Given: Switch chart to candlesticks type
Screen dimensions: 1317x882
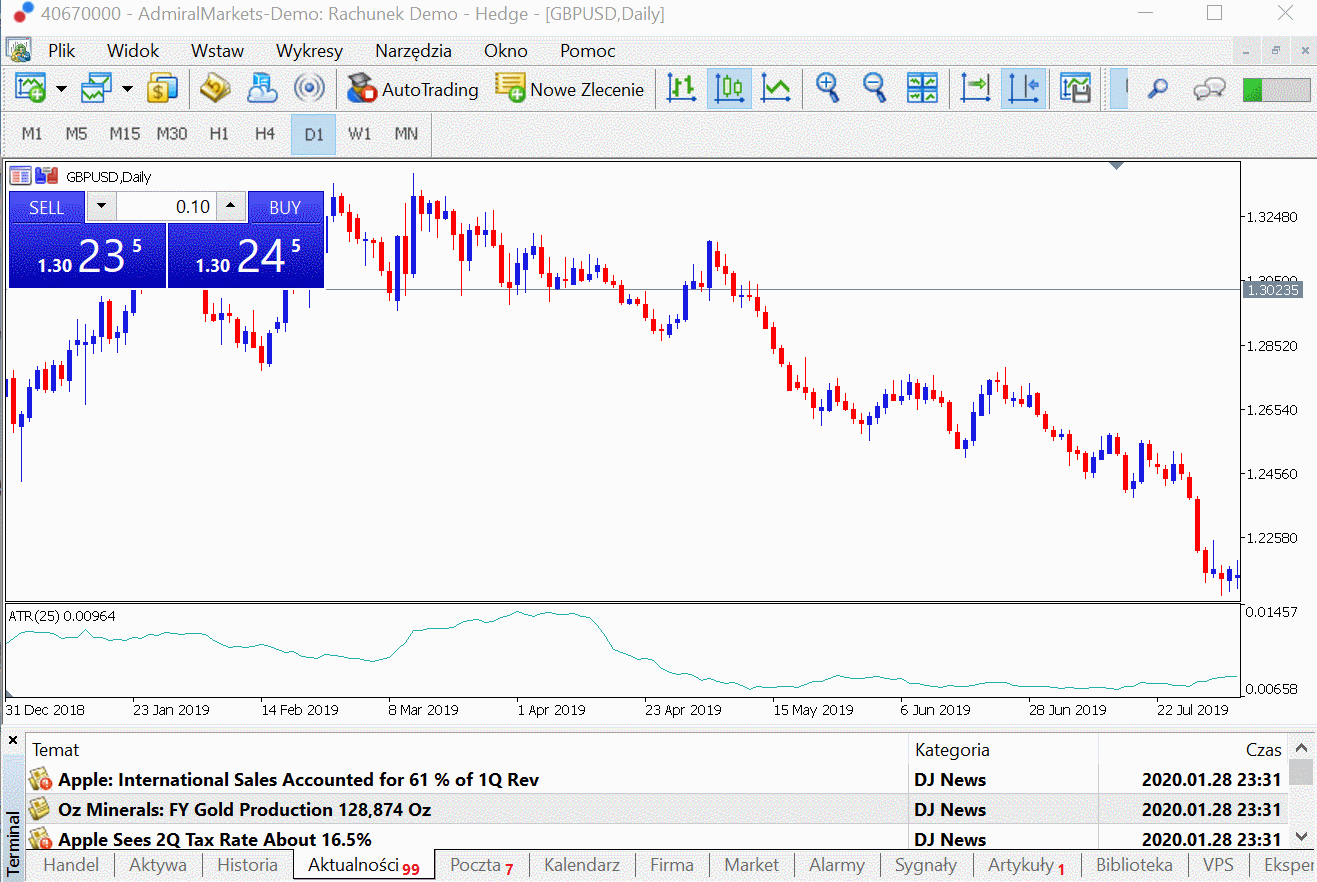Looking at the screenshot, I should point(729,89).
